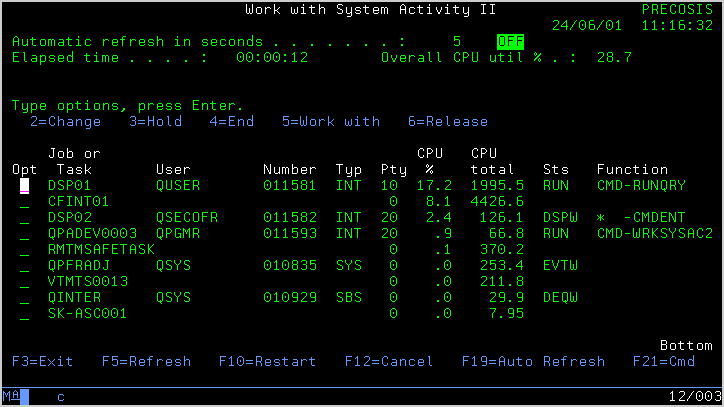This screenshot has height=407, width=724.
Task: Click overall CPU util value 28.7
Action: pyautogui.click(x=614, y=58)
